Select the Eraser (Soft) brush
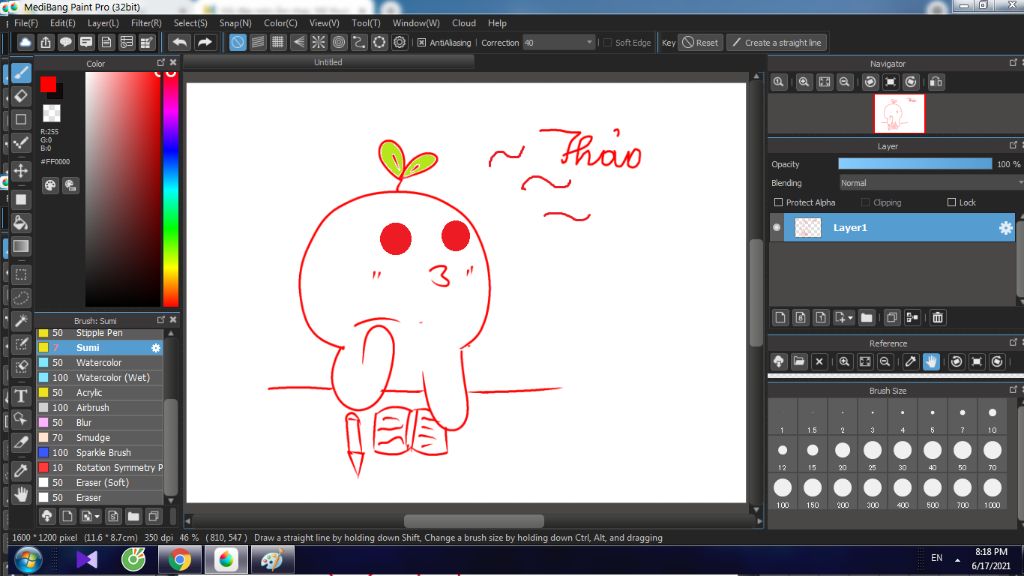The width and height of the screenshot is (1024, 576). (x=99, y=483)
